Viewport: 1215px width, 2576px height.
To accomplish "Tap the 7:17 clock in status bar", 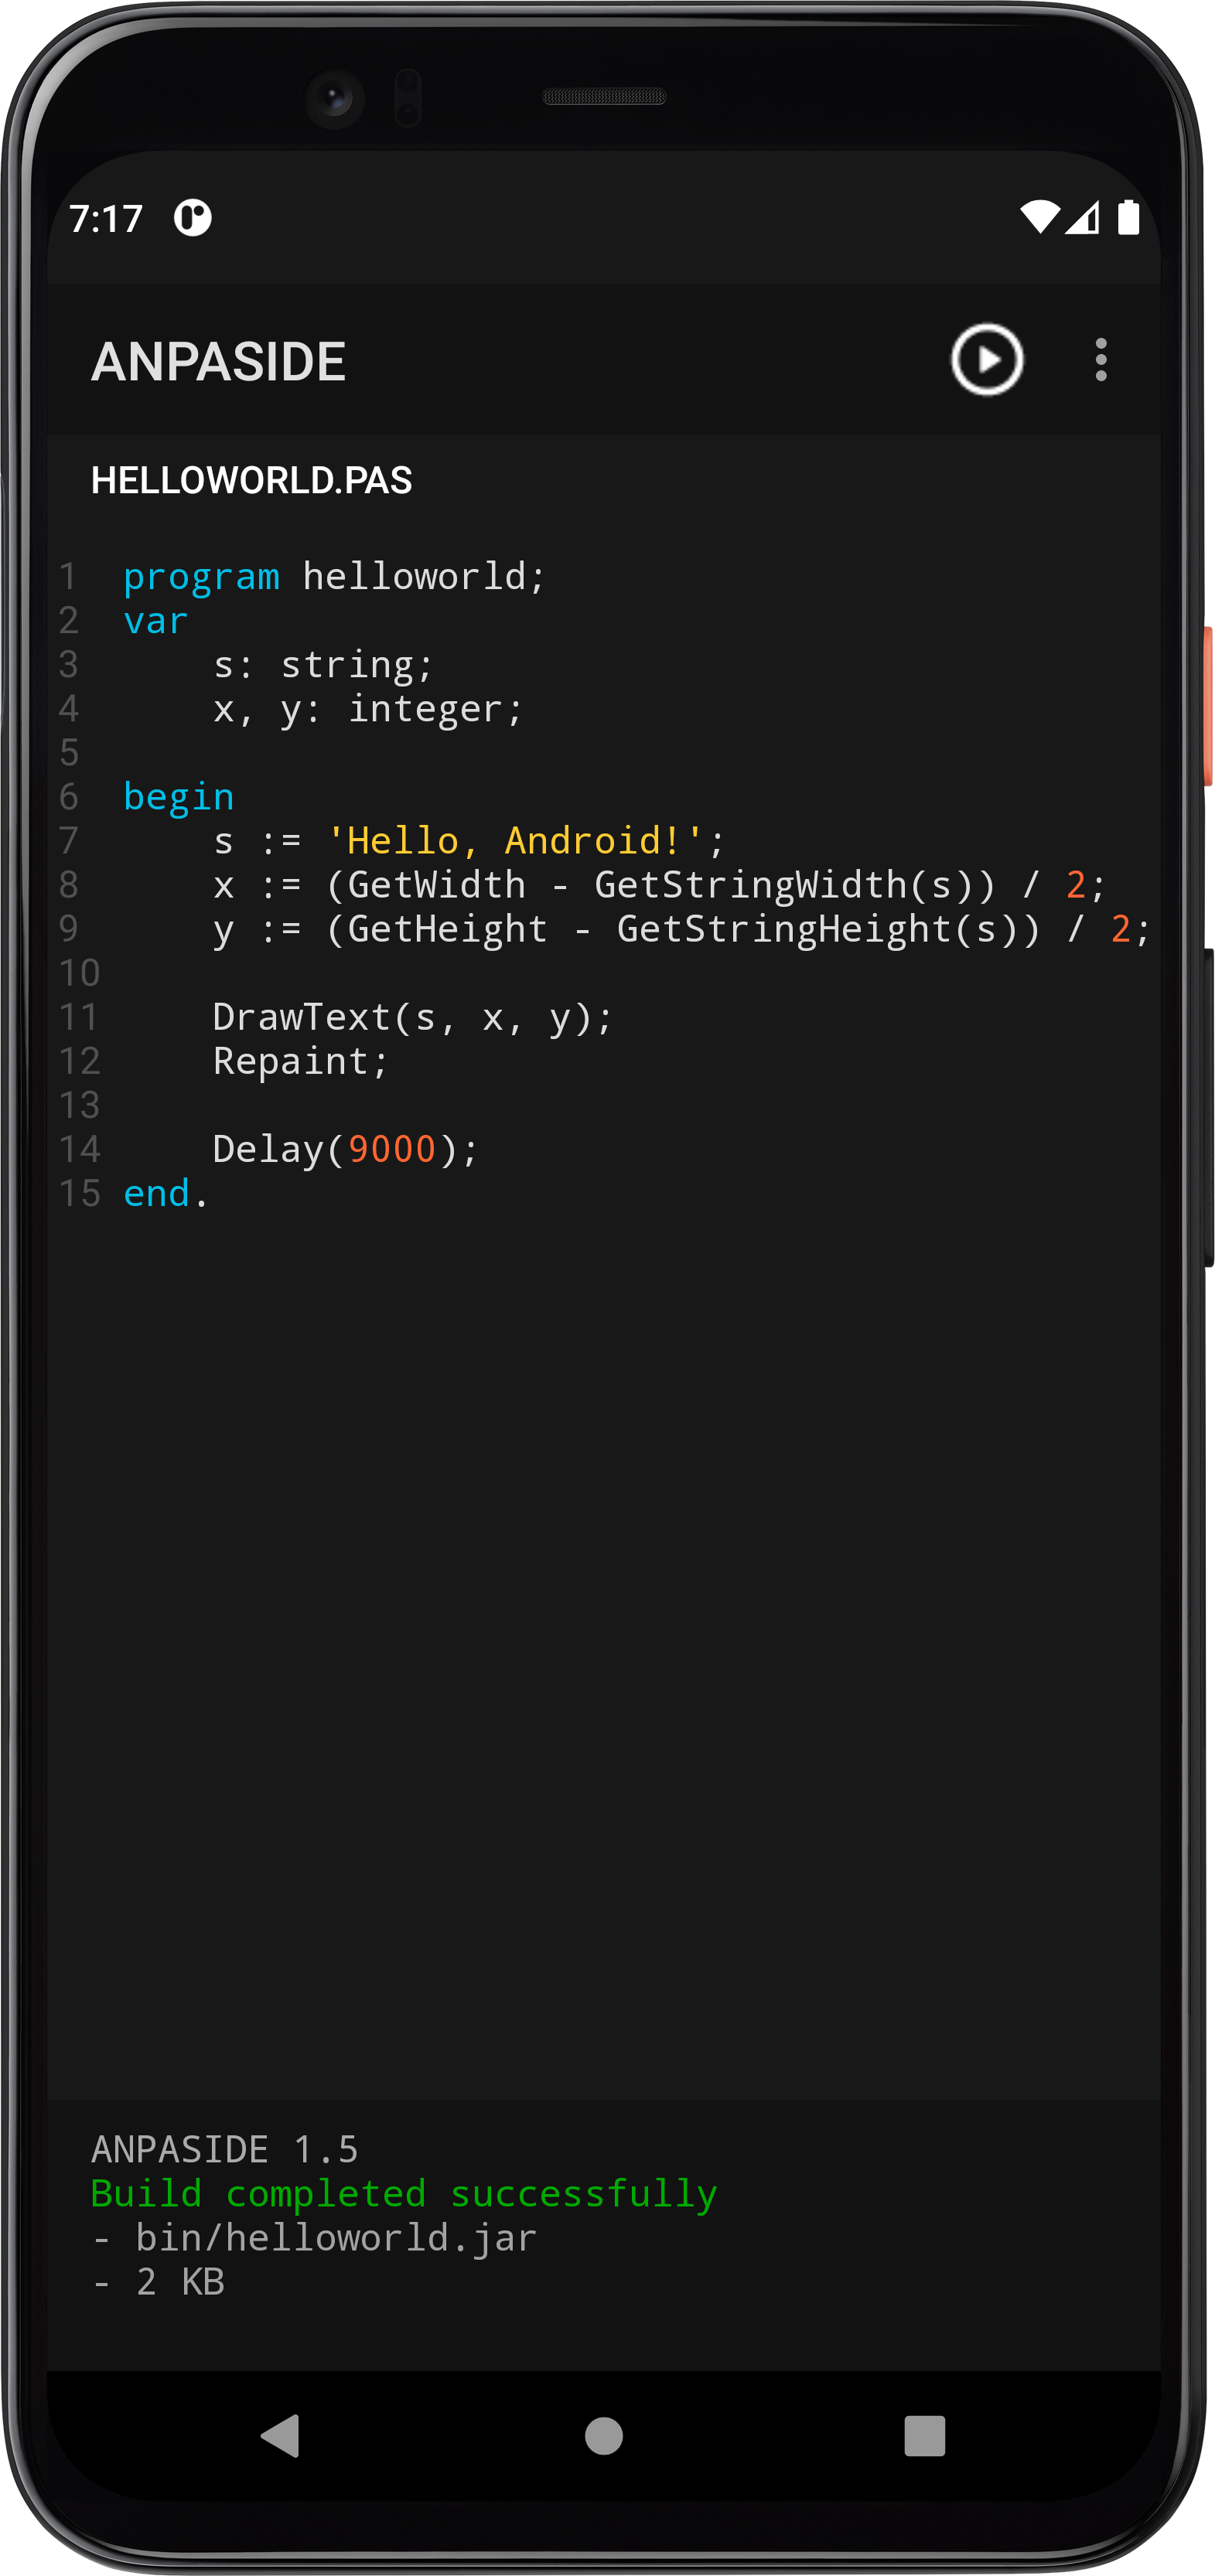I will point(106,218).
